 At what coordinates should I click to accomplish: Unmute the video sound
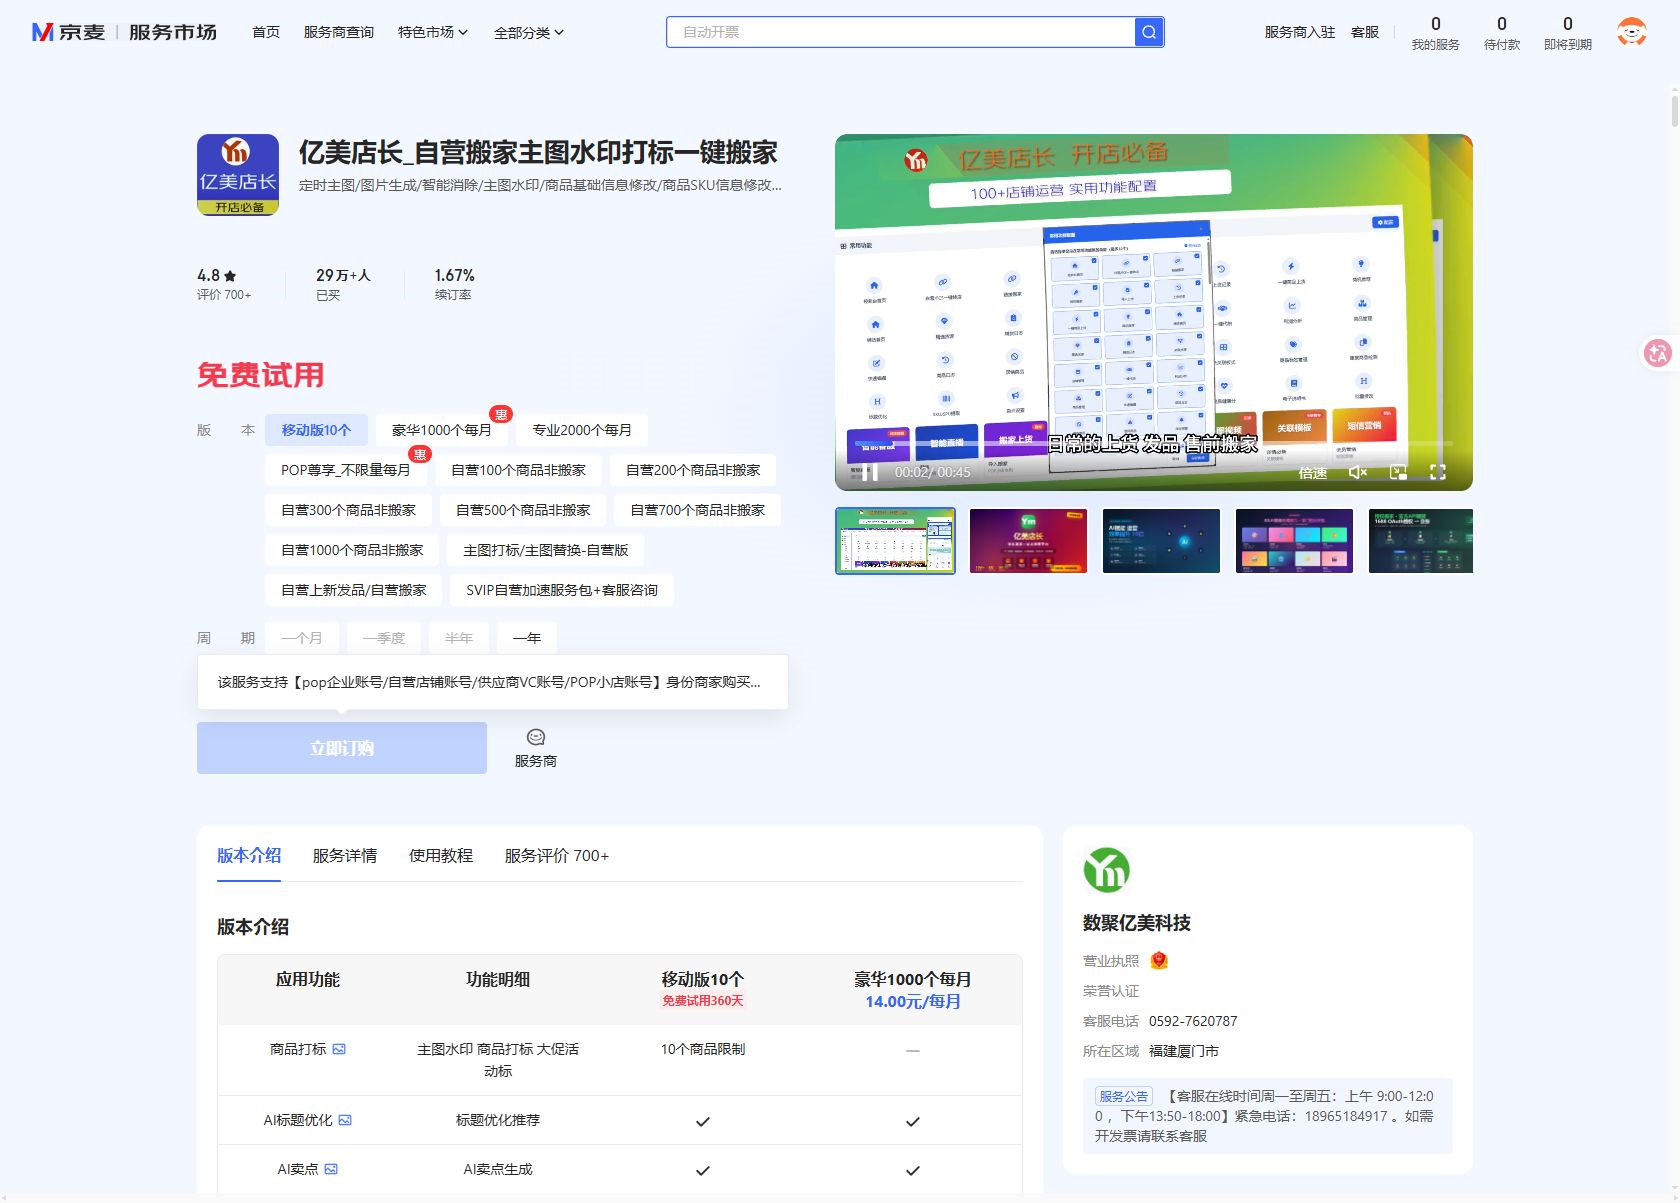coord(1357,472)
